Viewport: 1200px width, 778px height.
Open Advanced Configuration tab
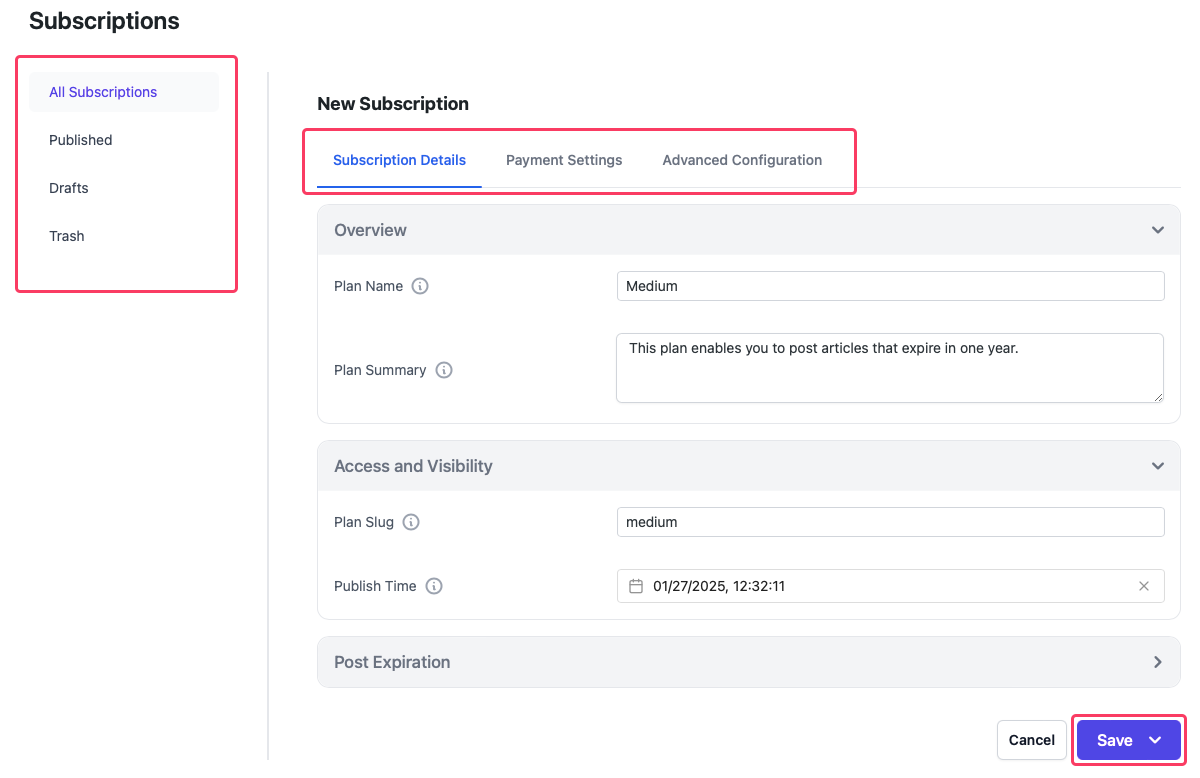click(x=742, y=160)
